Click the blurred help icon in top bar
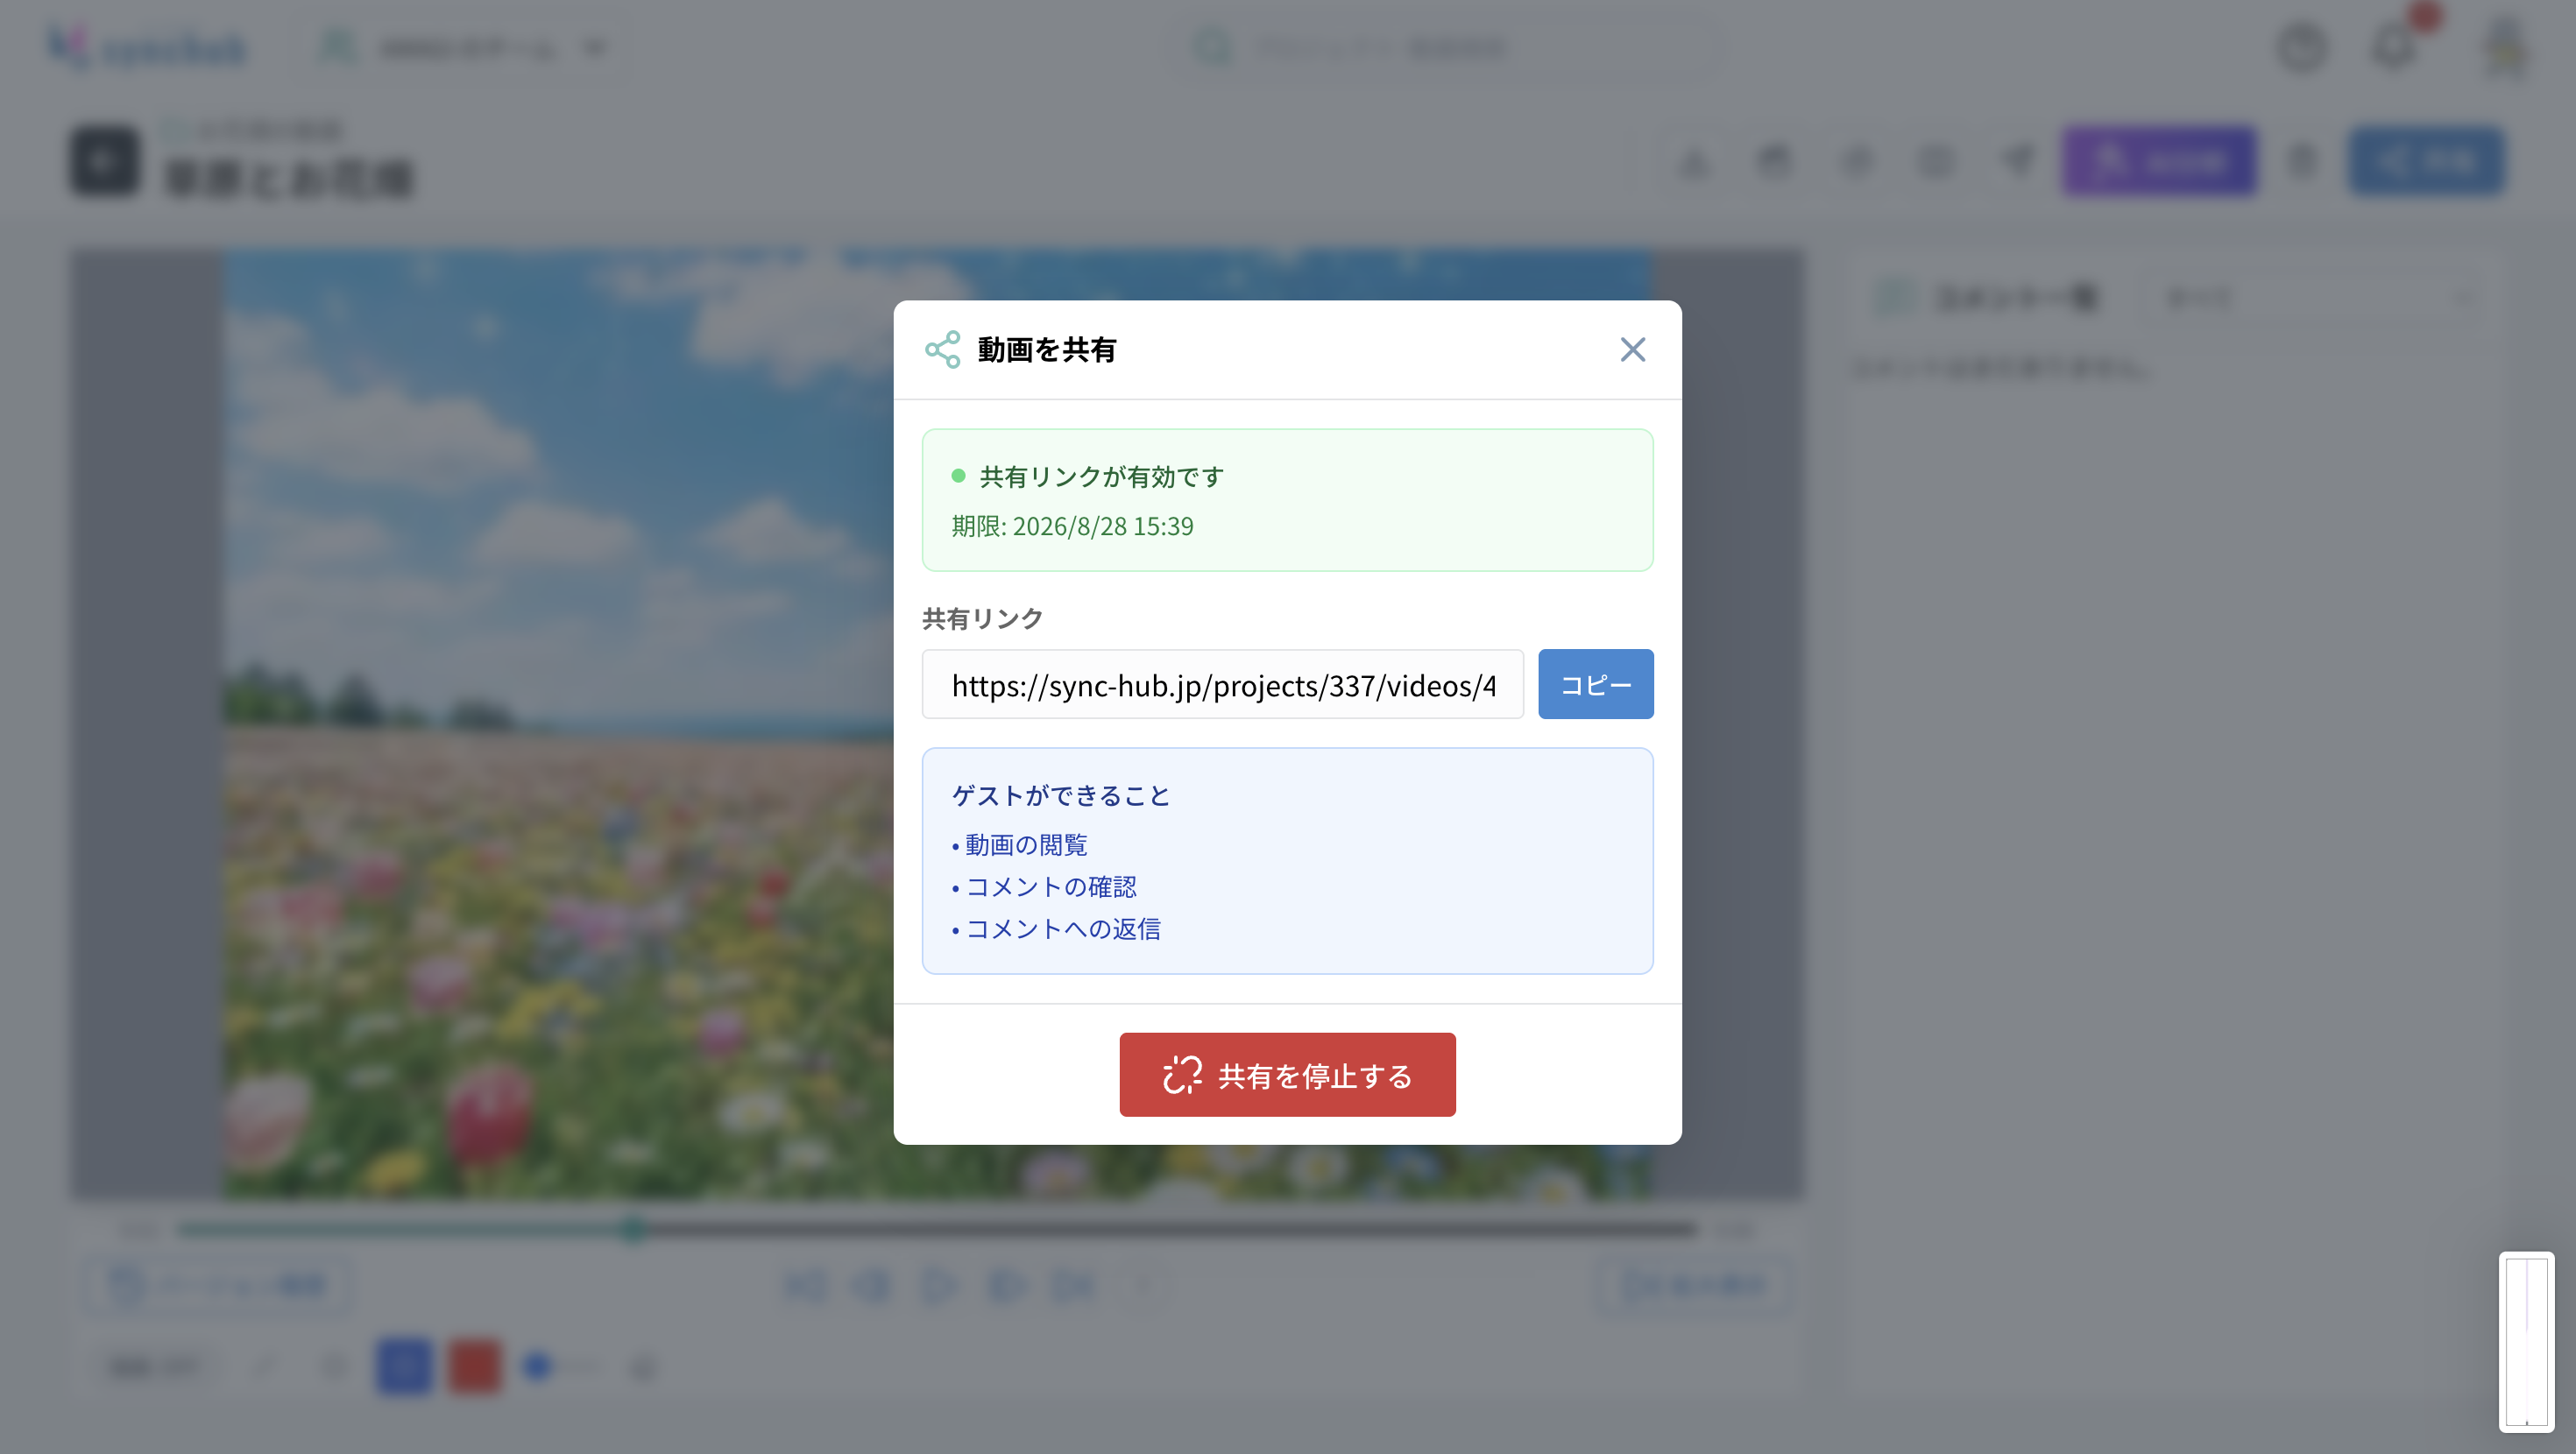This screenshot has width=2576, height=1454. [2302, 46]
